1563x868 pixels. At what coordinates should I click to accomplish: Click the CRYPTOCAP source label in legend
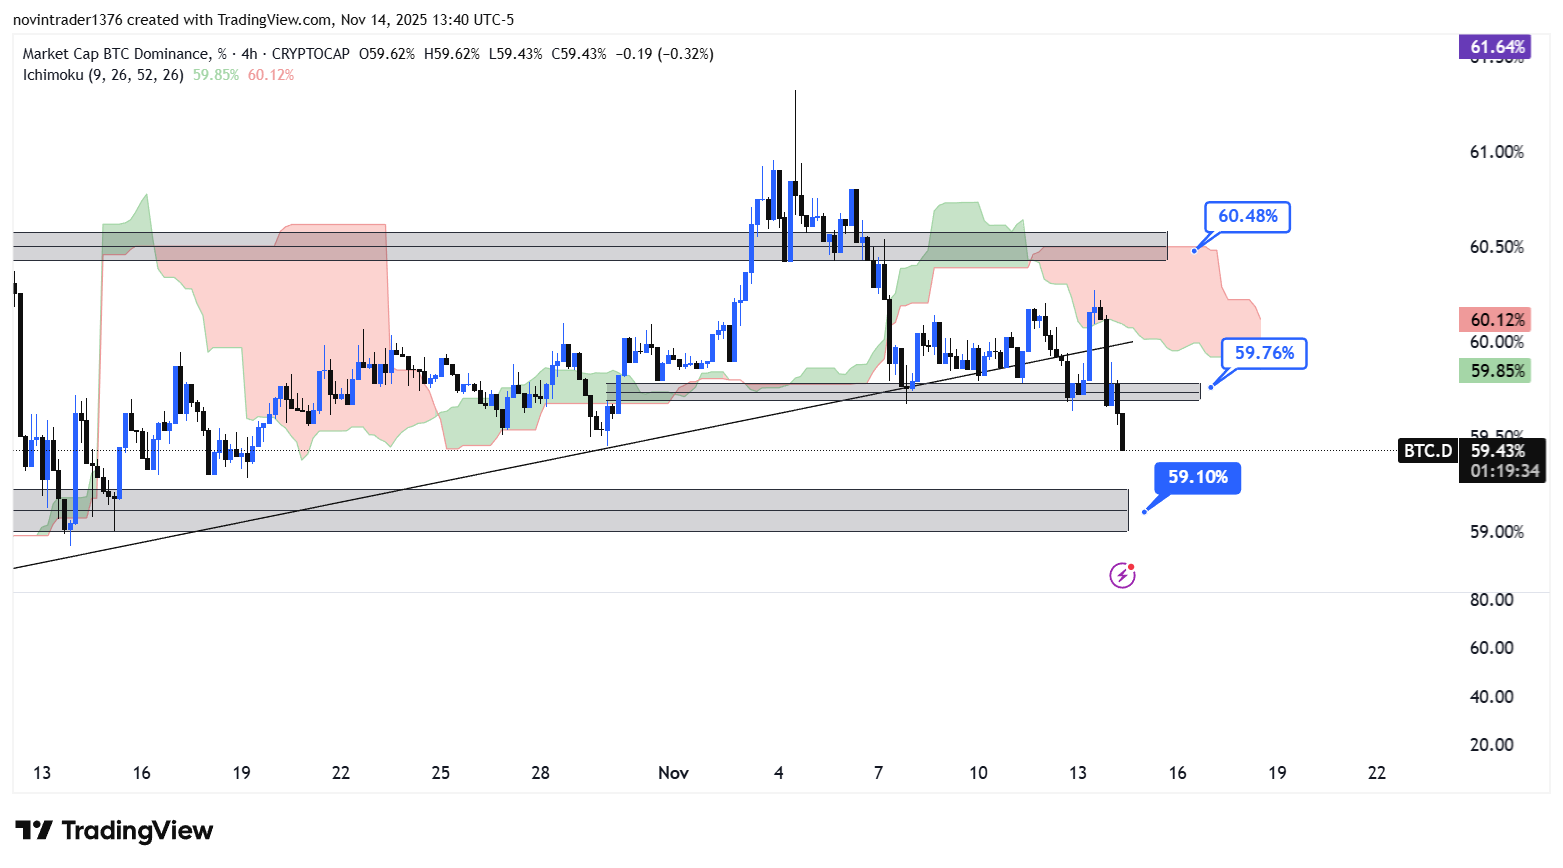pos(310,54)
